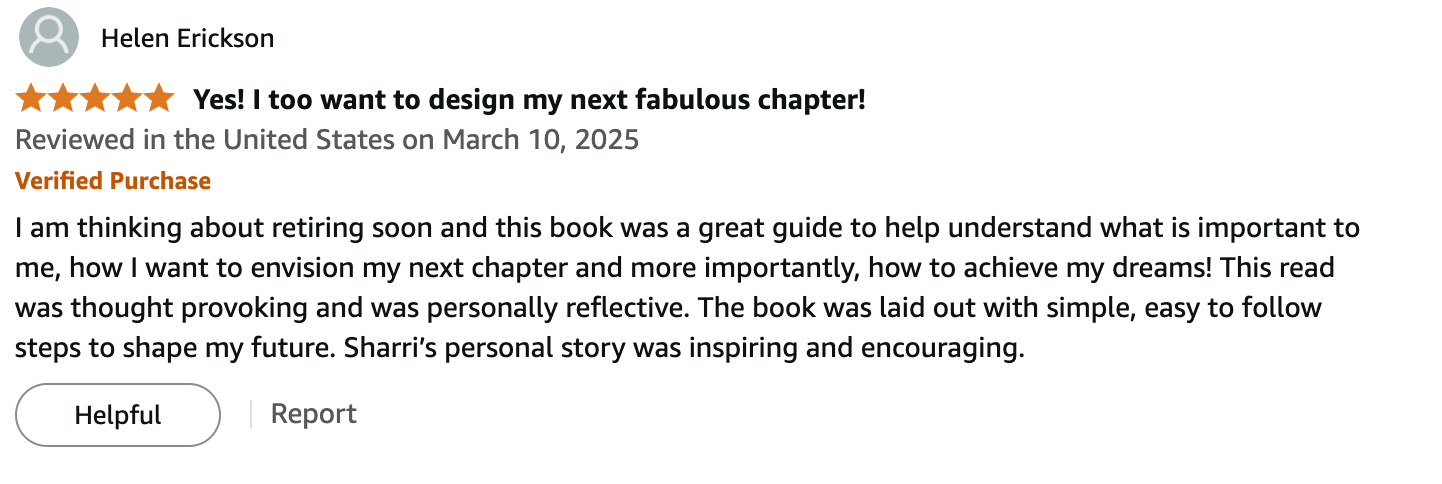Click the divider beside the Report link
1442x484 pixels.
[250, 414]
